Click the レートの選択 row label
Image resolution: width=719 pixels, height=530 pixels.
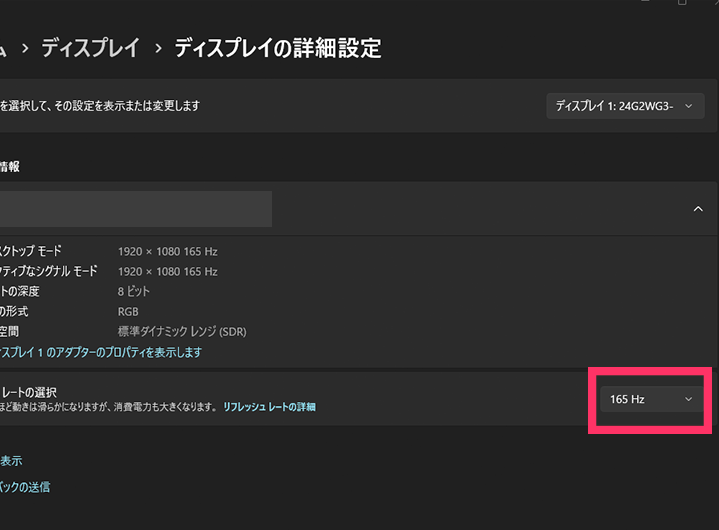(29, 391)
